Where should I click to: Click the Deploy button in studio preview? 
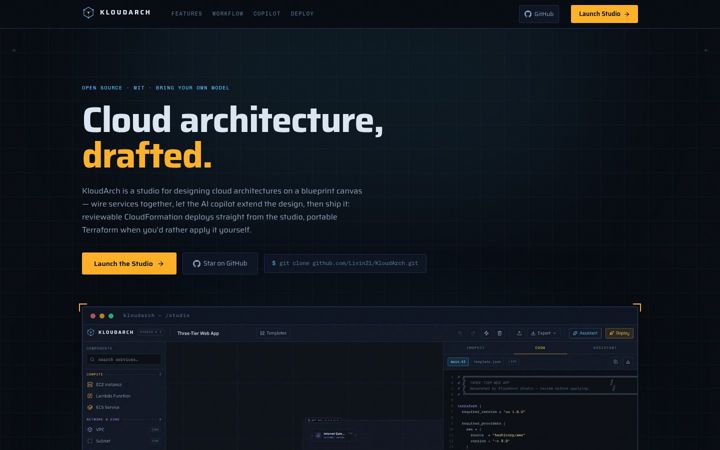pyautogui.click(x=619, y=333)
